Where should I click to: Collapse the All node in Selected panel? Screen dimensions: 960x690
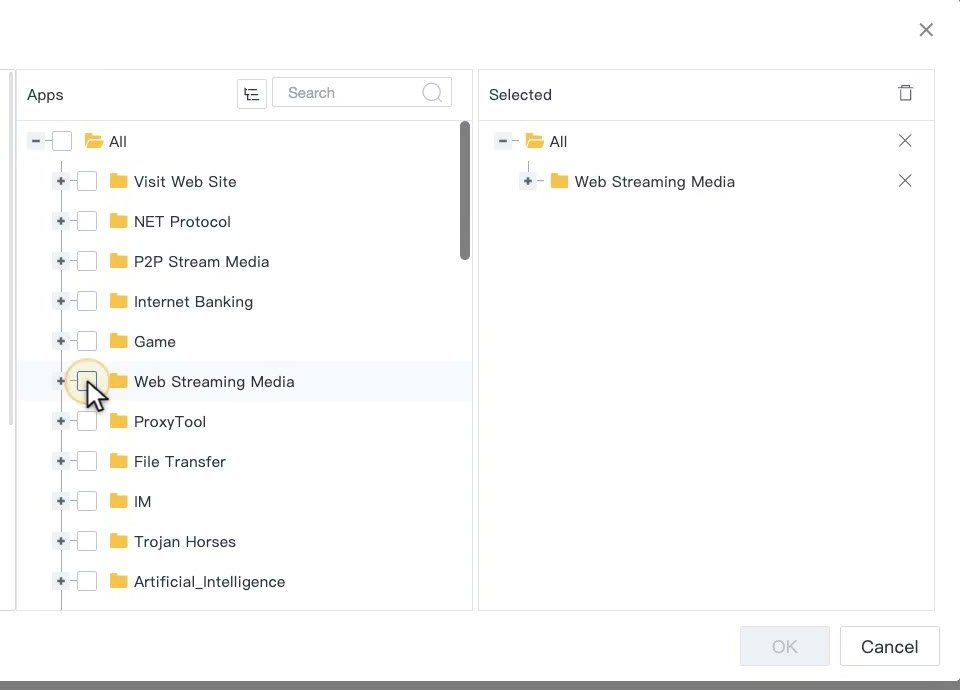[x=503, y=141]
